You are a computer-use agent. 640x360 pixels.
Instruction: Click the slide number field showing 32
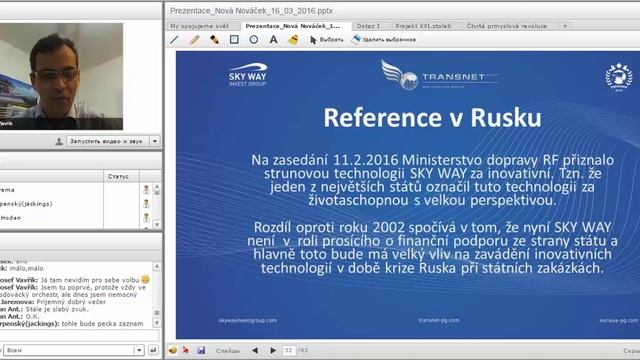coord(289,350)
